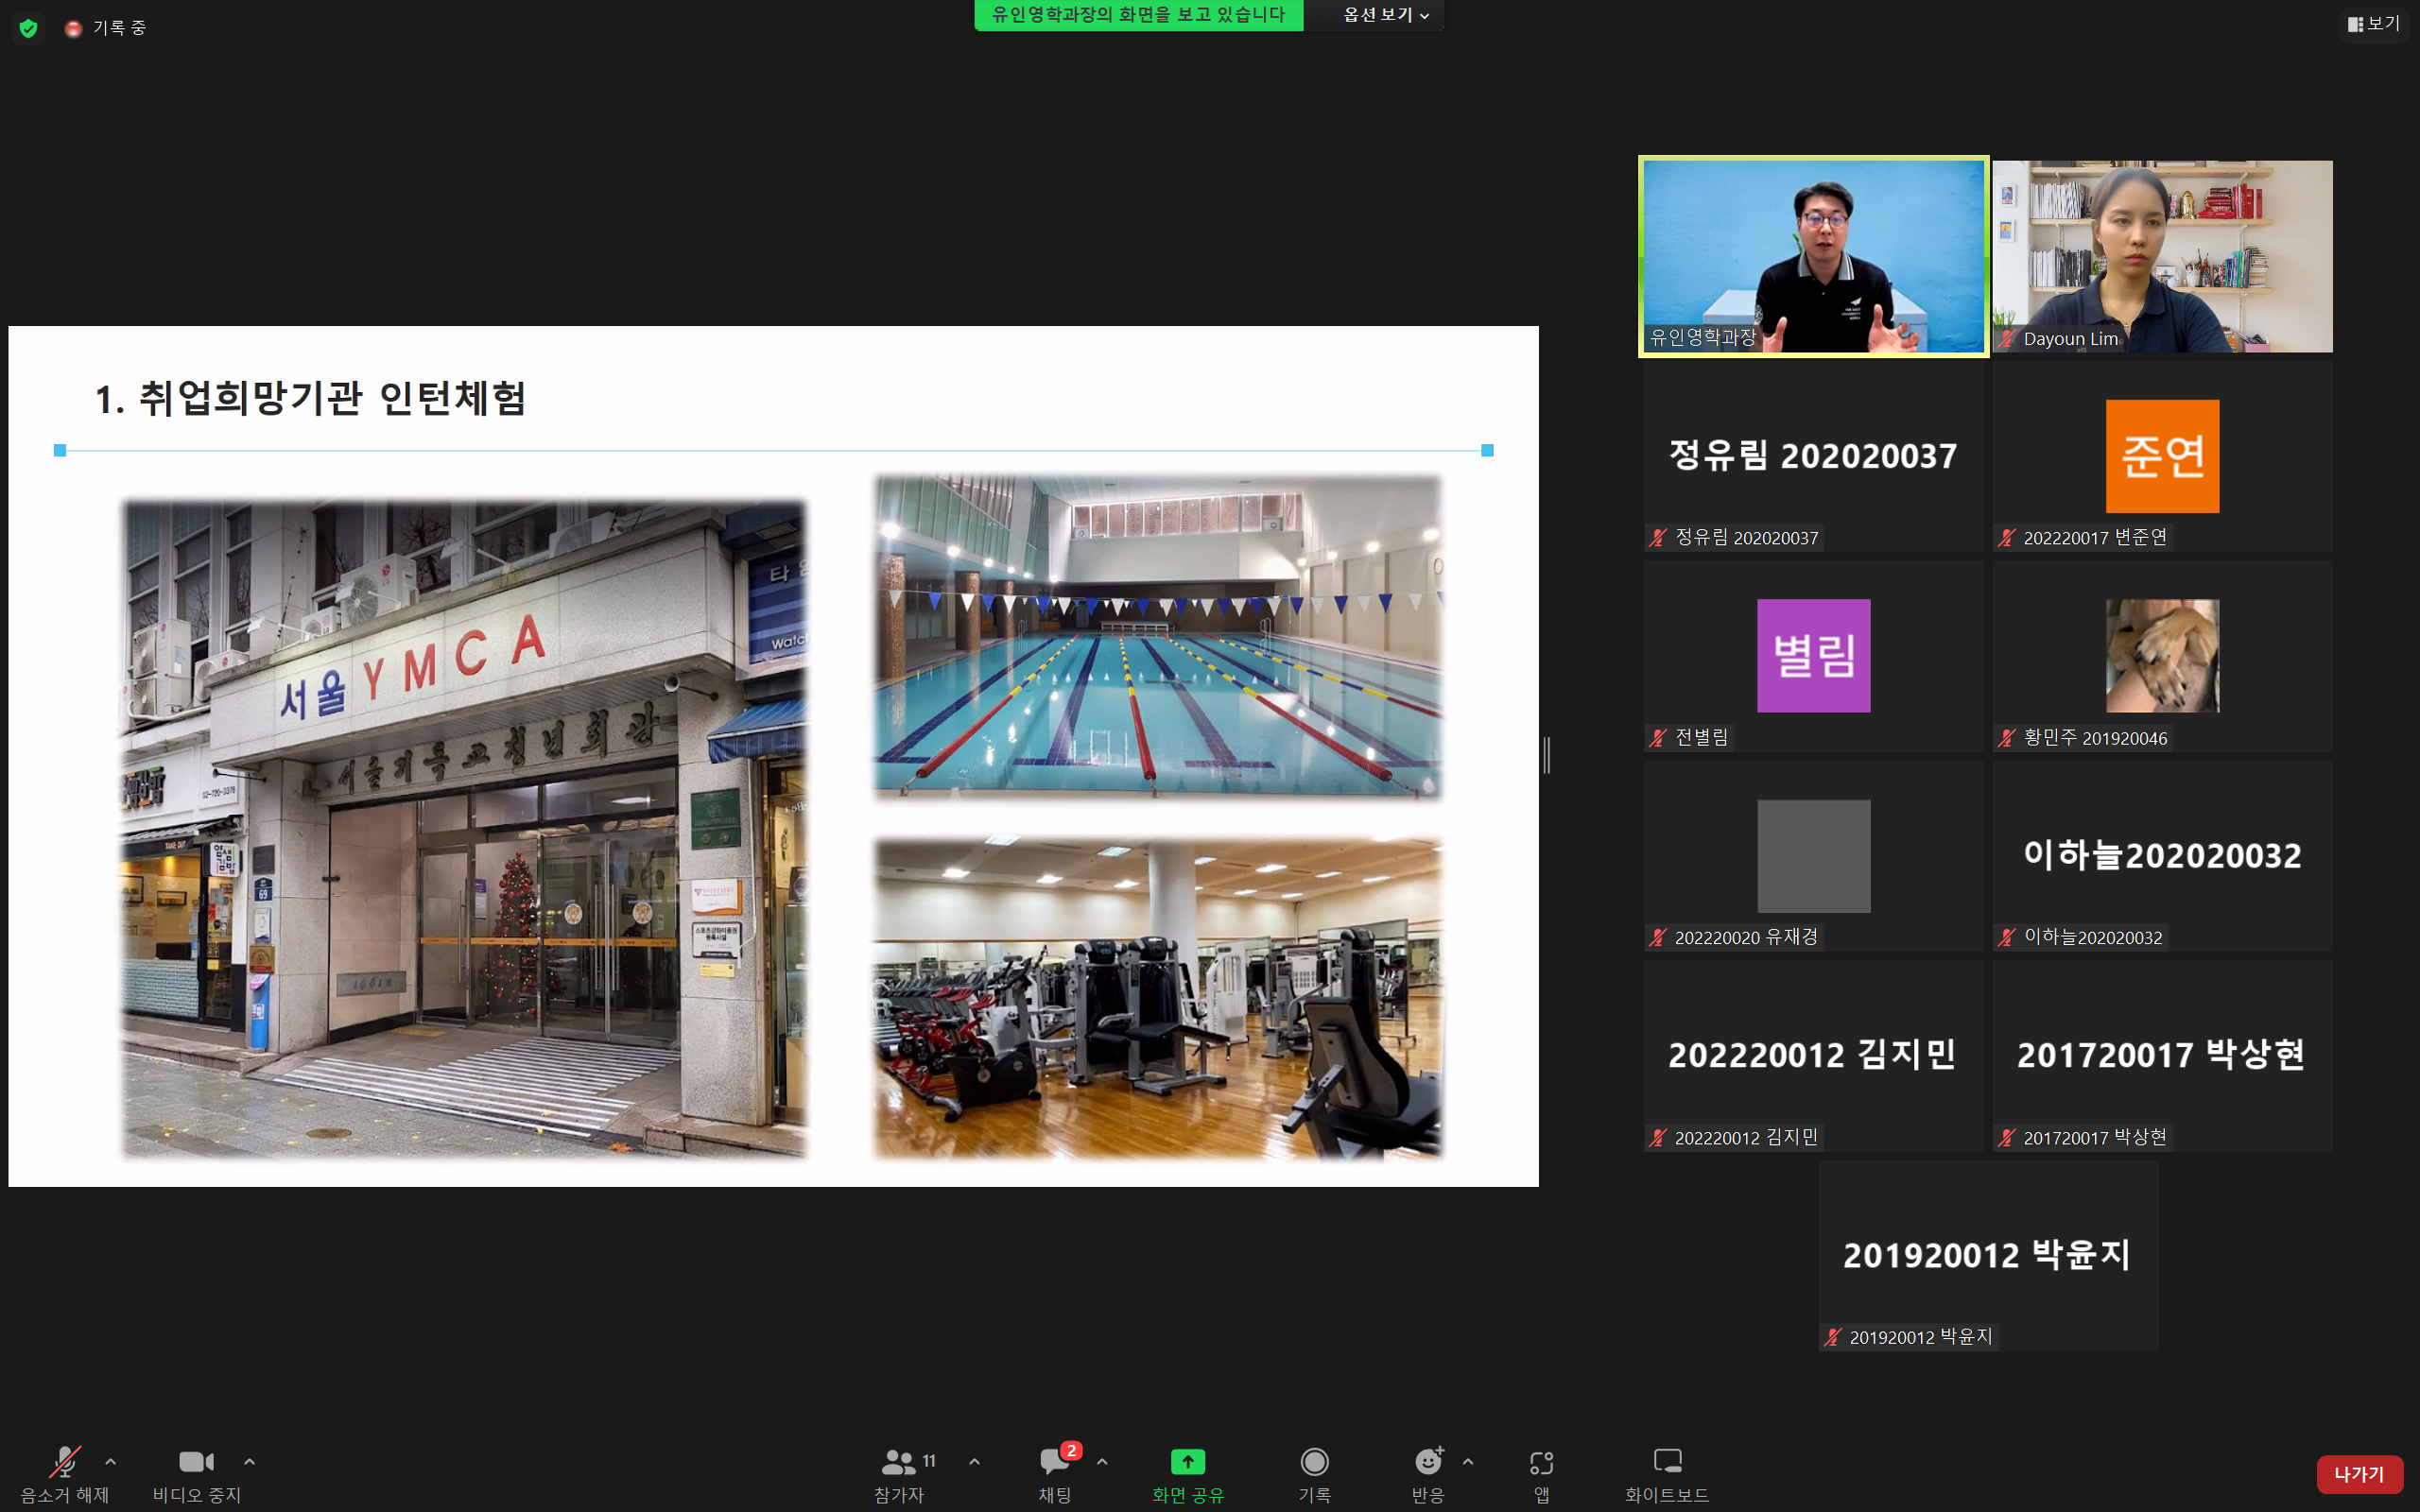Click orange 준연 avatar

click(x=2162, y=456)
